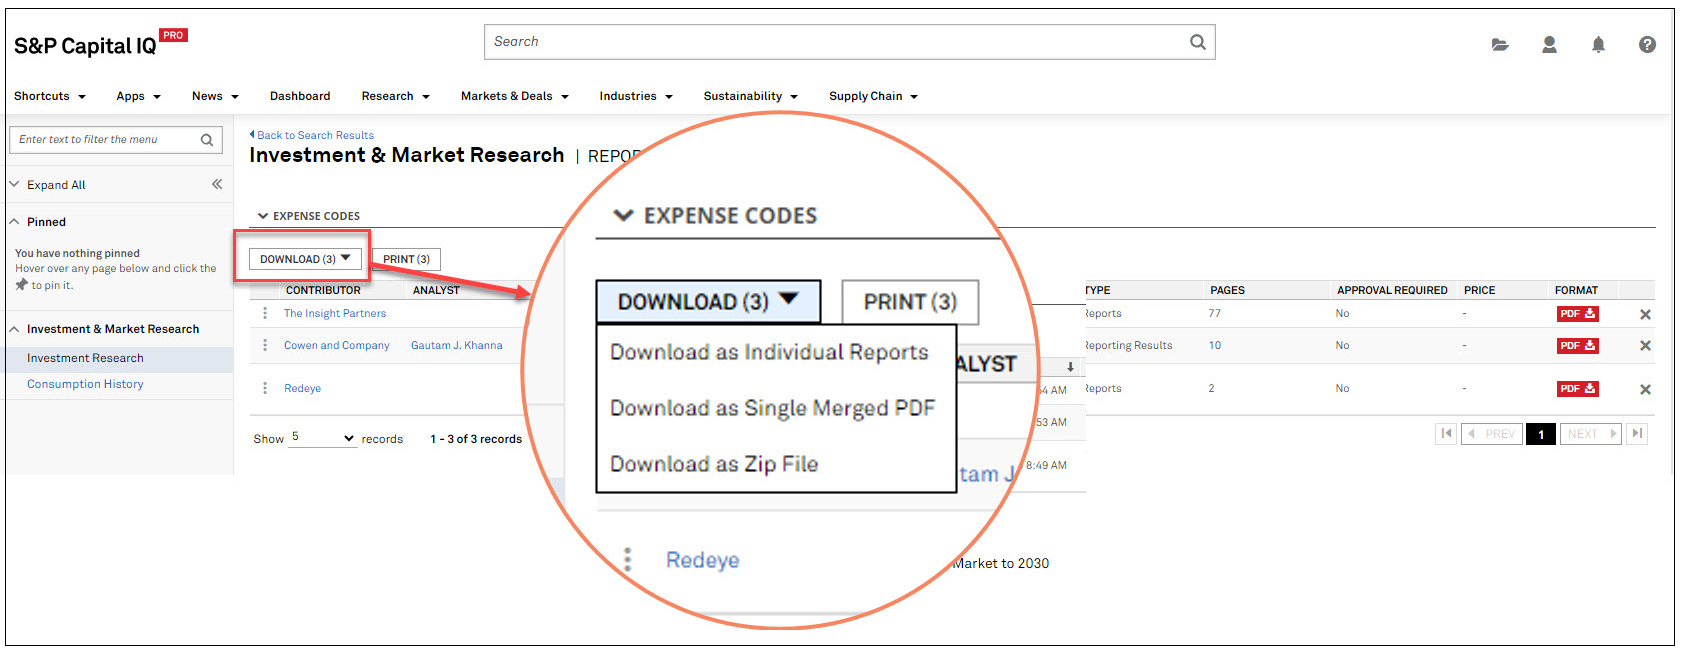Click the sidebar menu filter text field
The height and width of the screenshot is (655, 1682).
pyautogui.click(x=105, y=140)
